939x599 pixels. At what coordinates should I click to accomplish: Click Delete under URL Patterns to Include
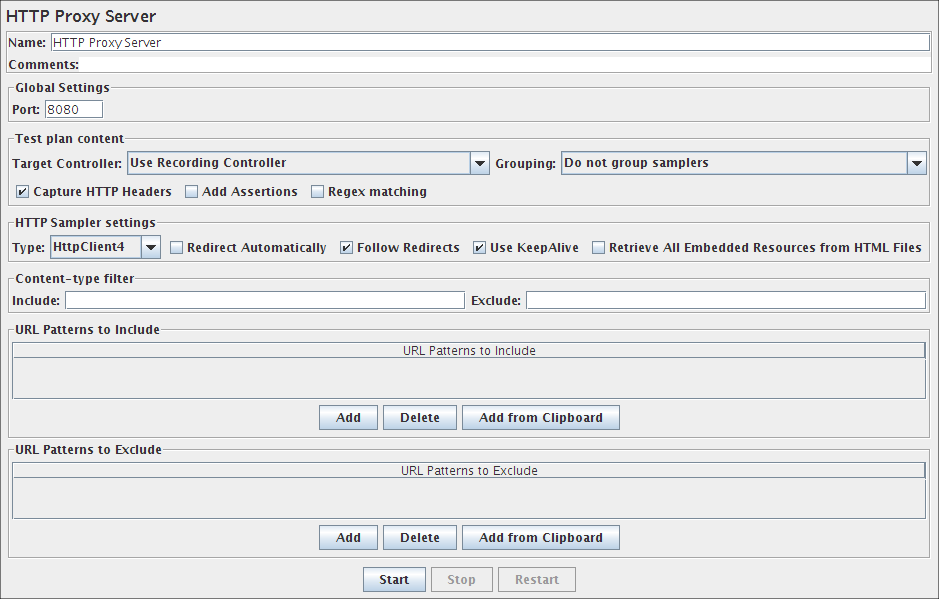[419, 418]
